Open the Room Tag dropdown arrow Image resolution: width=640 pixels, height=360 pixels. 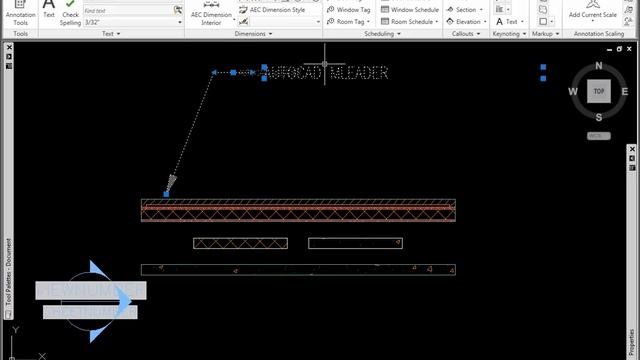[x=368, y=22]
